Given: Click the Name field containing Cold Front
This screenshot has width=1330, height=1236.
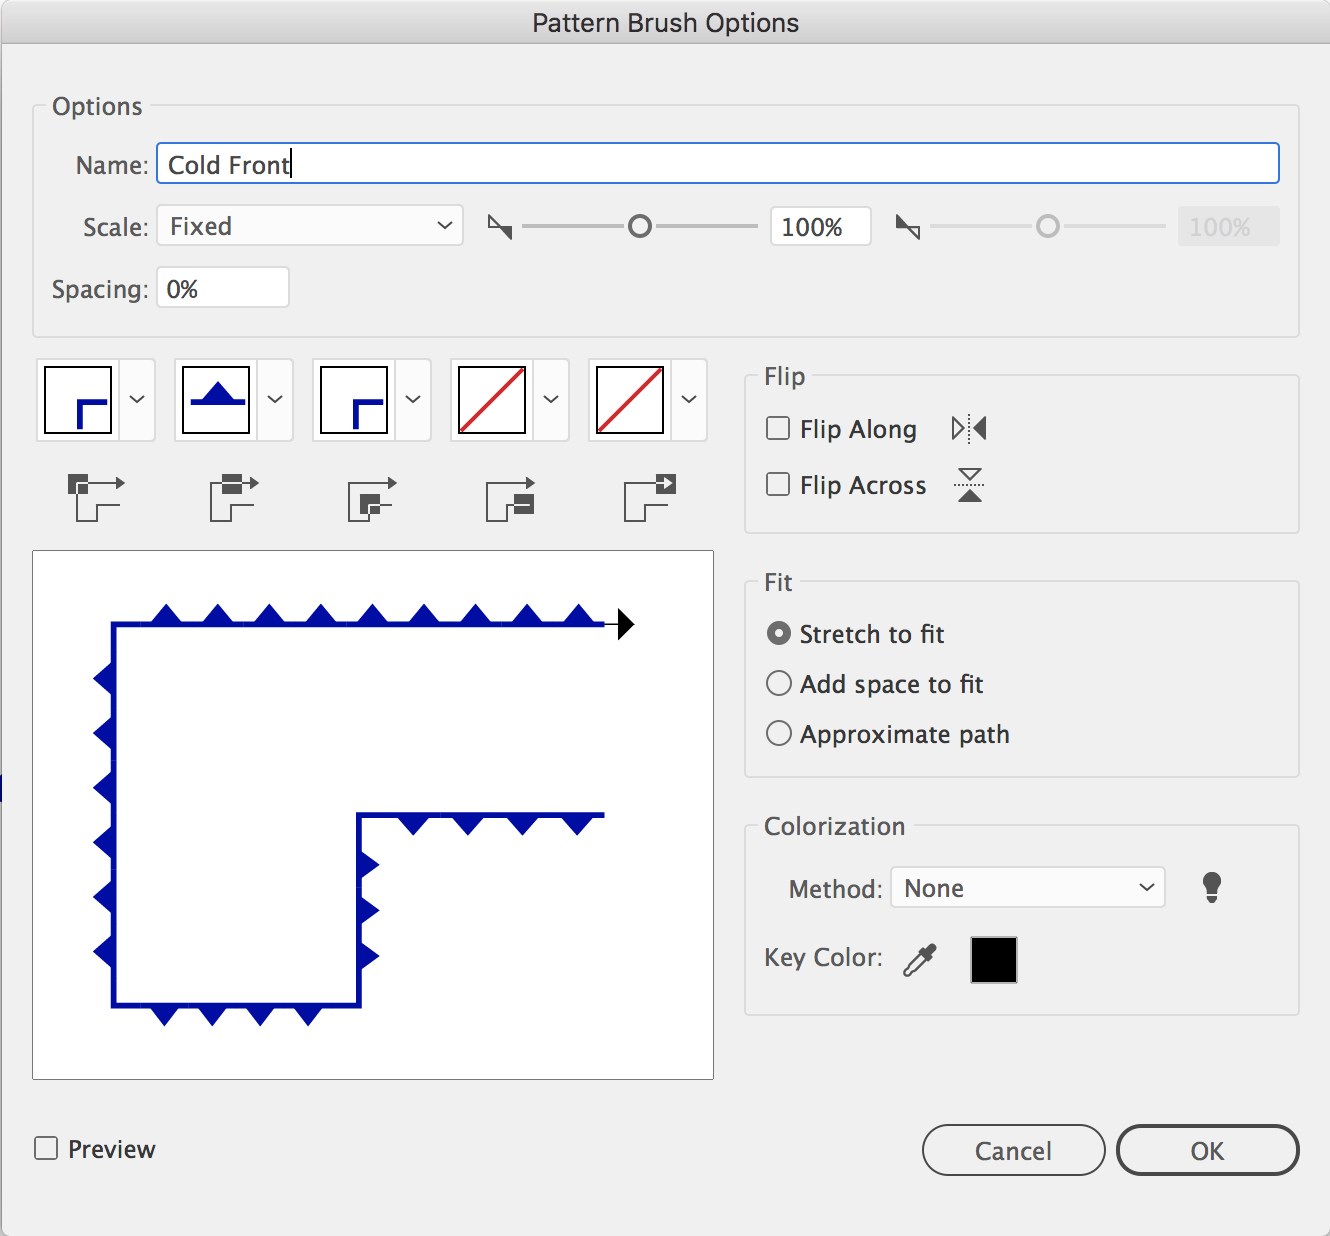Looking at the screenshot, I should tap(718, 164).
